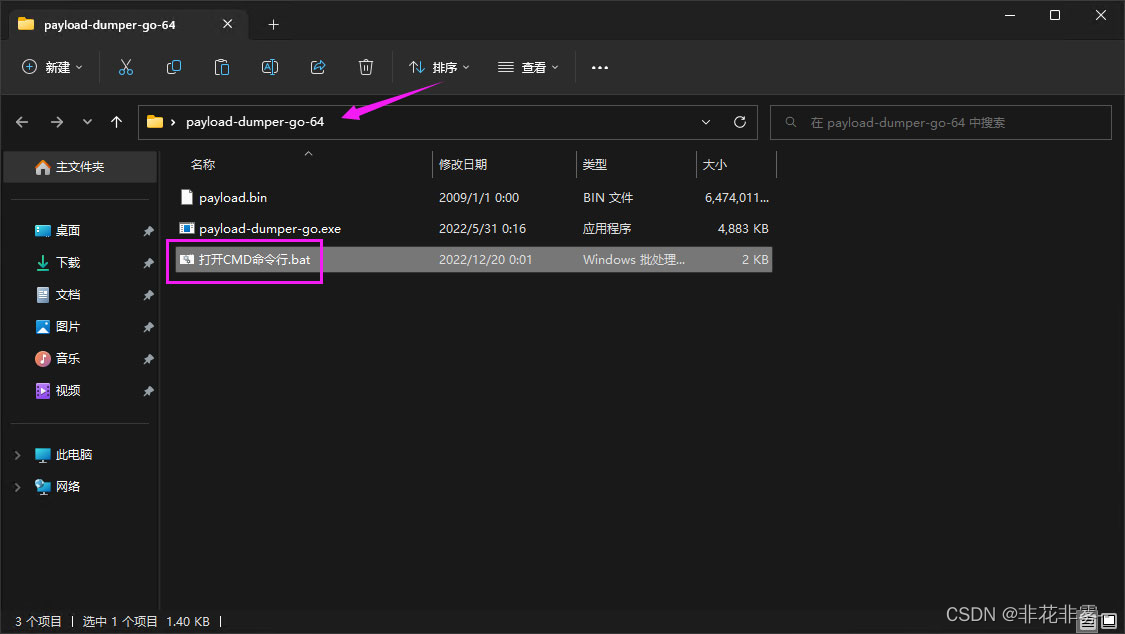The width and height of the screenshot is (1125, 634).
Task: Expand the 此电脑 tree node
Action: [18, 455]
